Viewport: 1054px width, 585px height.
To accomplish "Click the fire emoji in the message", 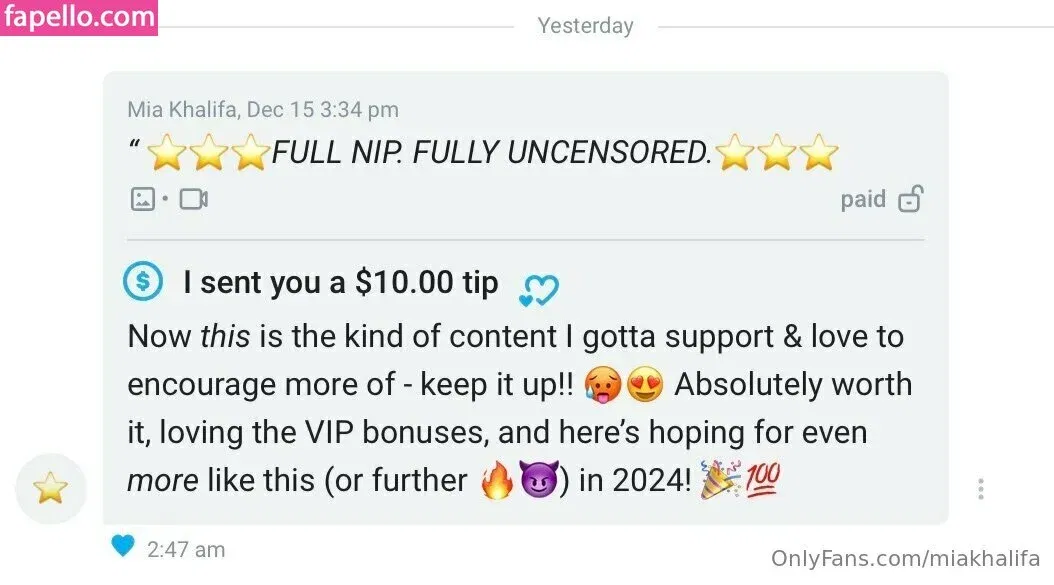I will click(x=497, y=481).
